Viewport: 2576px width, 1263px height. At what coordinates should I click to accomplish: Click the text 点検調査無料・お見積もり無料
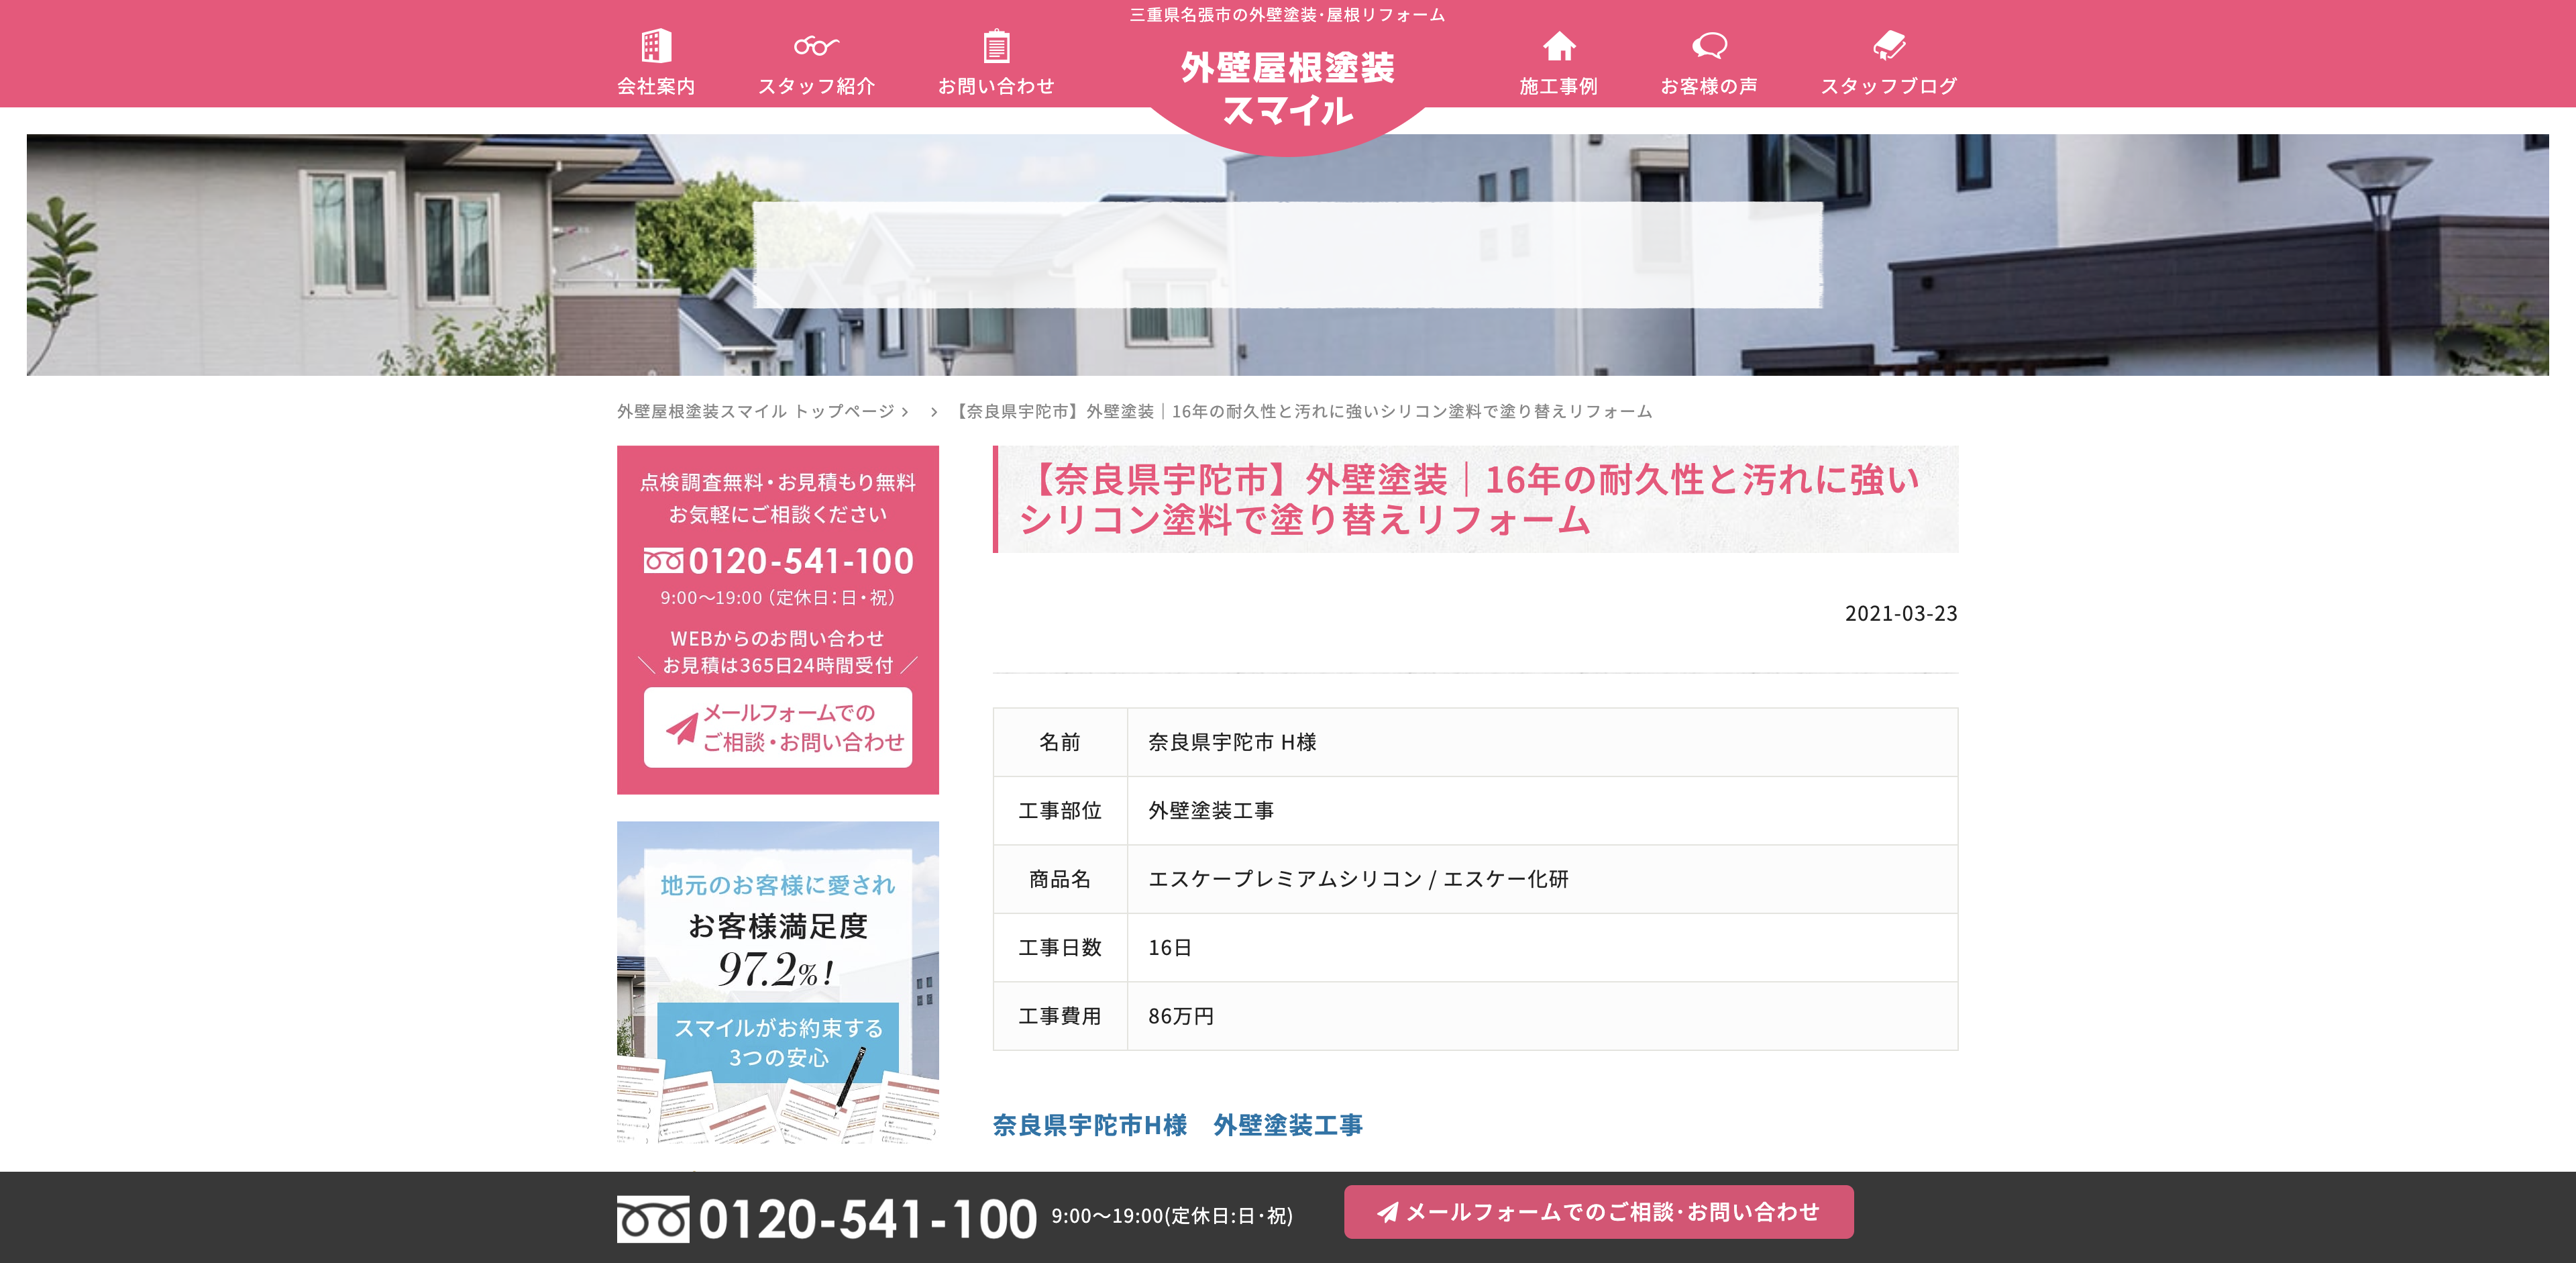coord(778,483)
